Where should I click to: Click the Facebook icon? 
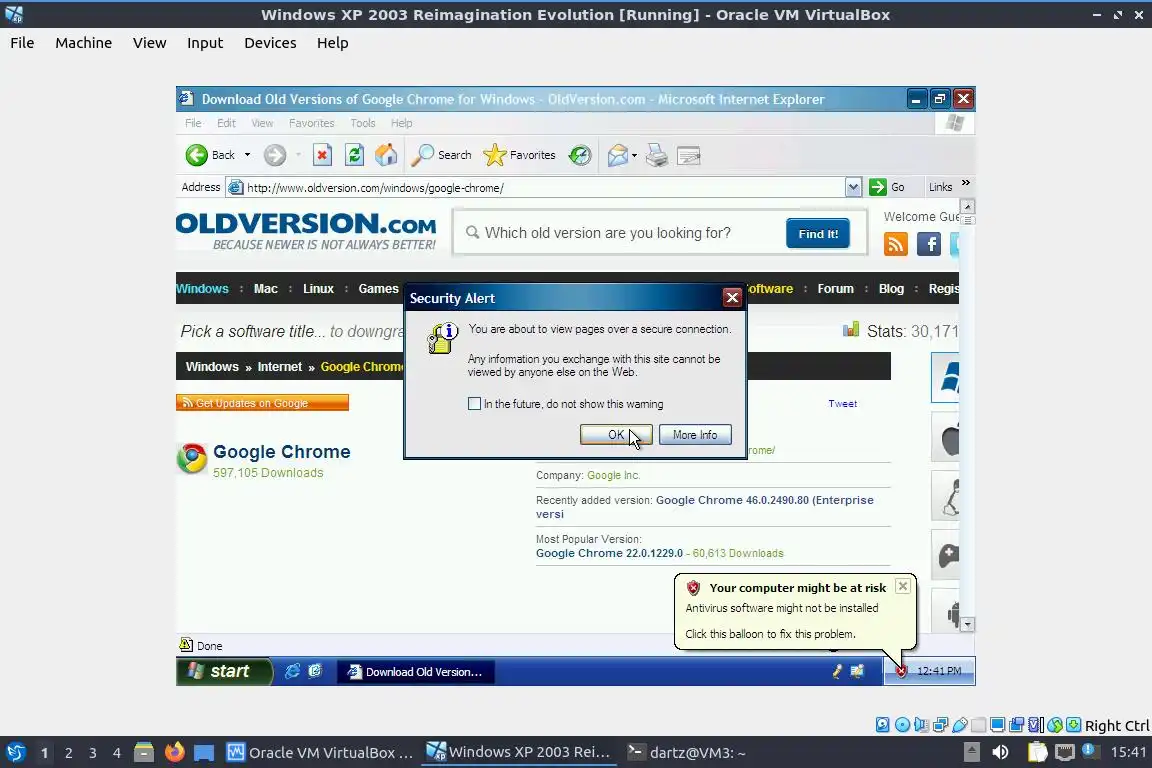pos(929,244)
